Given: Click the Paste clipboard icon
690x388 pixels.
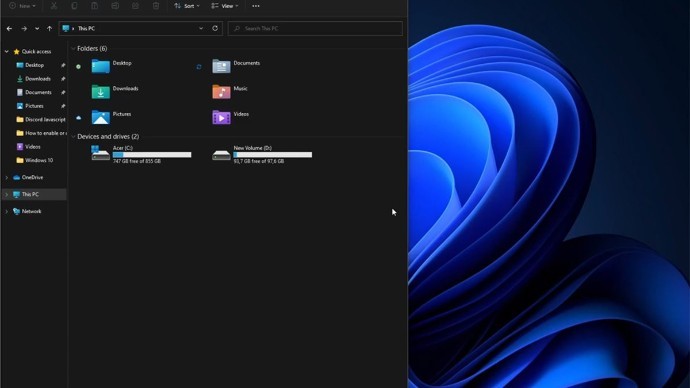Looking at the screenshot, I should (x=95, y=6).
